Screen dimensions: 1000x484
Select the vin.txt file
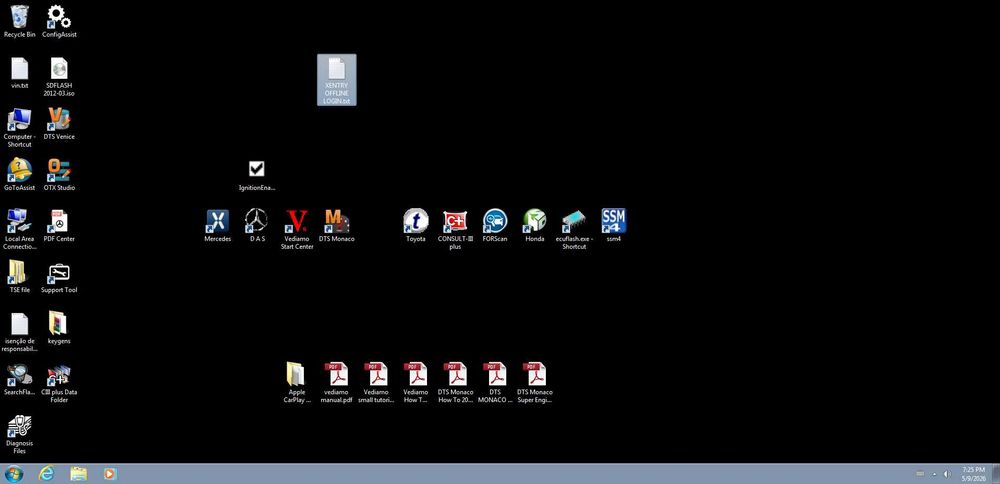(20, 68)
